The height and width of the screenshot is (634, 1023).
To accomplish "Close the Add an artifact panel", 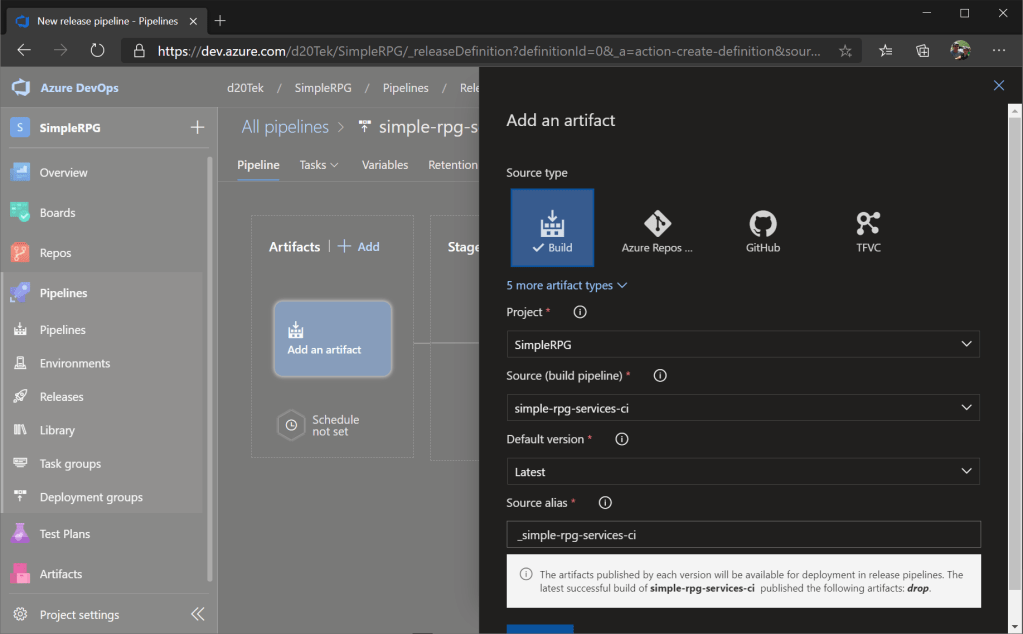I will point(998,86).
